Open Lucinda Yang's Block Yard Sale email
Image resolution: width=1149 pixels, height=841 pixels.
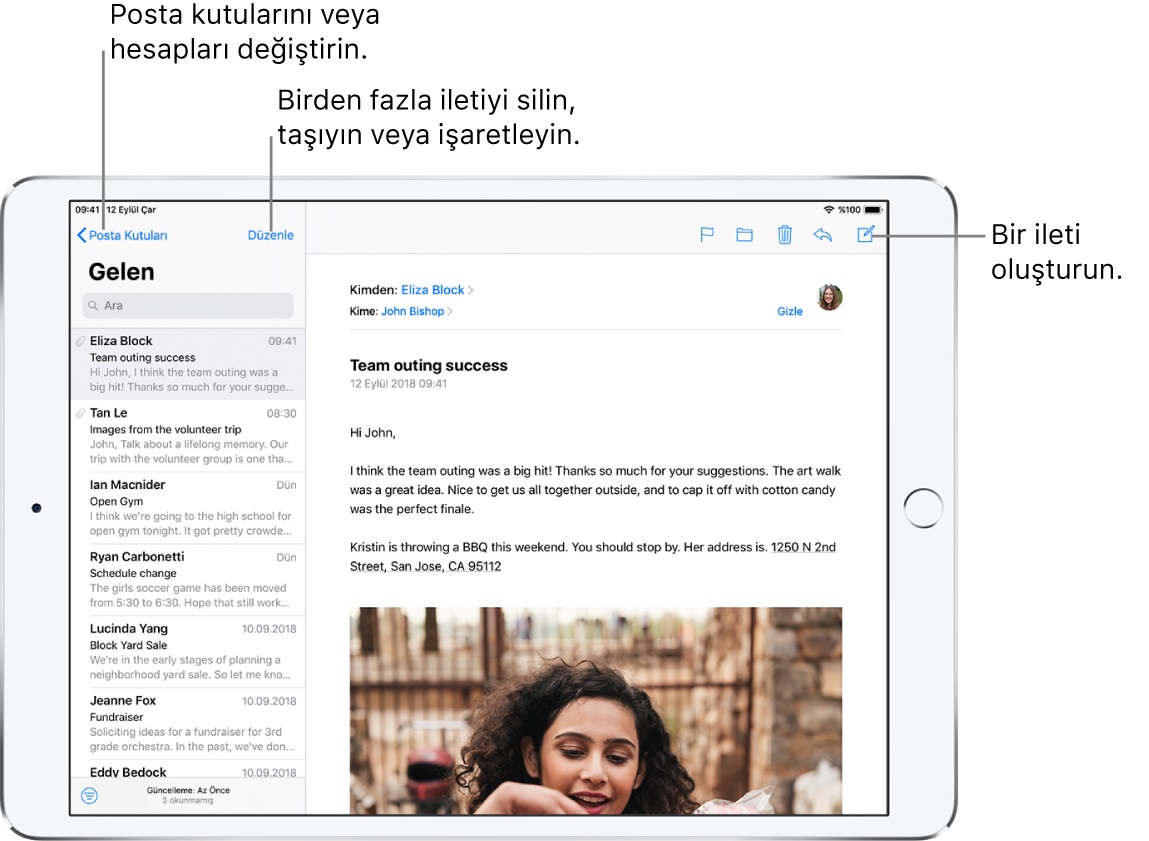[188, 652]
